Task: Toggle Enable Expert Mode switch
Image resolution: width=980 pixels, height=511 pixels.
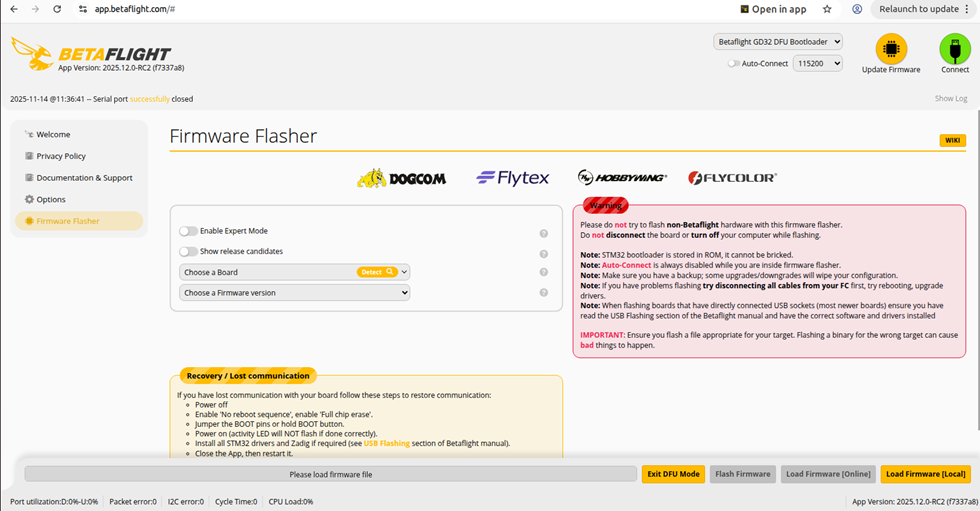Action: [x=188, y=231]
